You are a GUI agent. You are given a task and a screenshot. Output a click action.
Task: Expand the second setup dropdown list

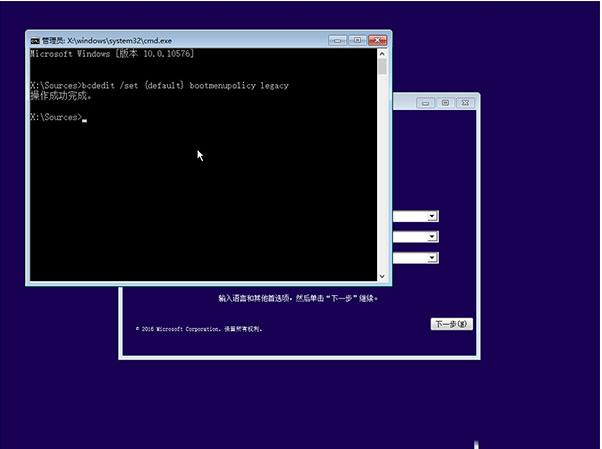(432, 237)
